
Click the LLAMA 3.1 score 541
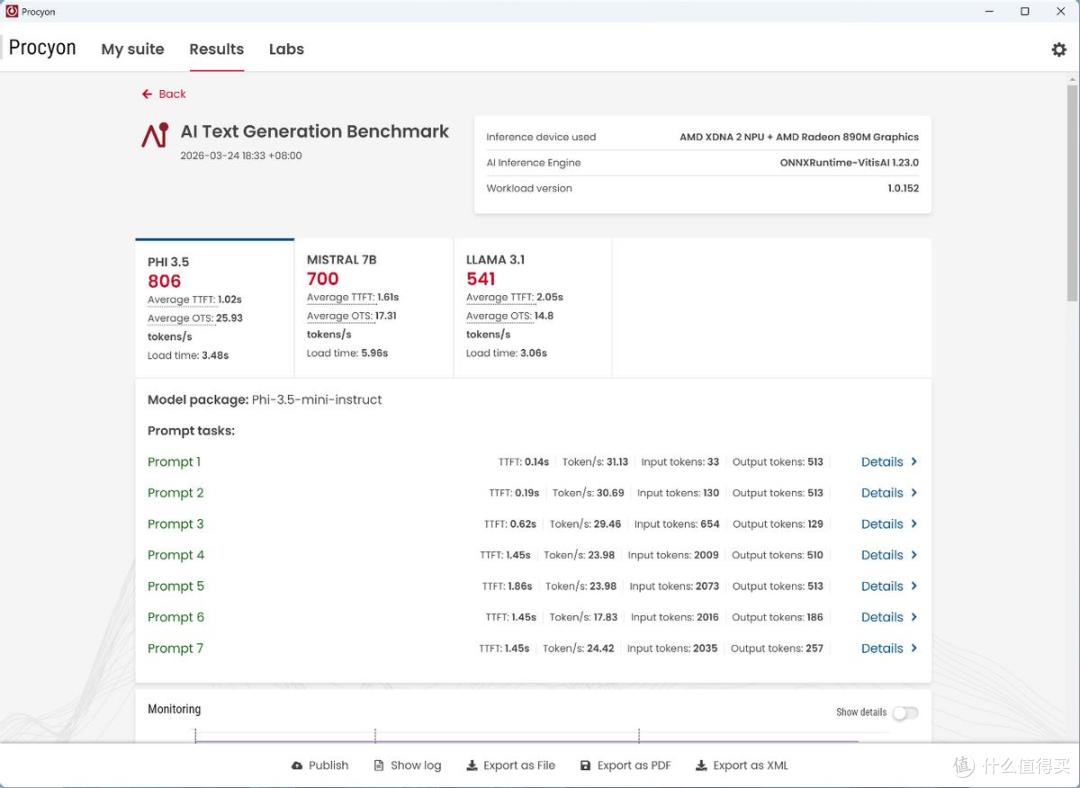[x=481, y=279]
